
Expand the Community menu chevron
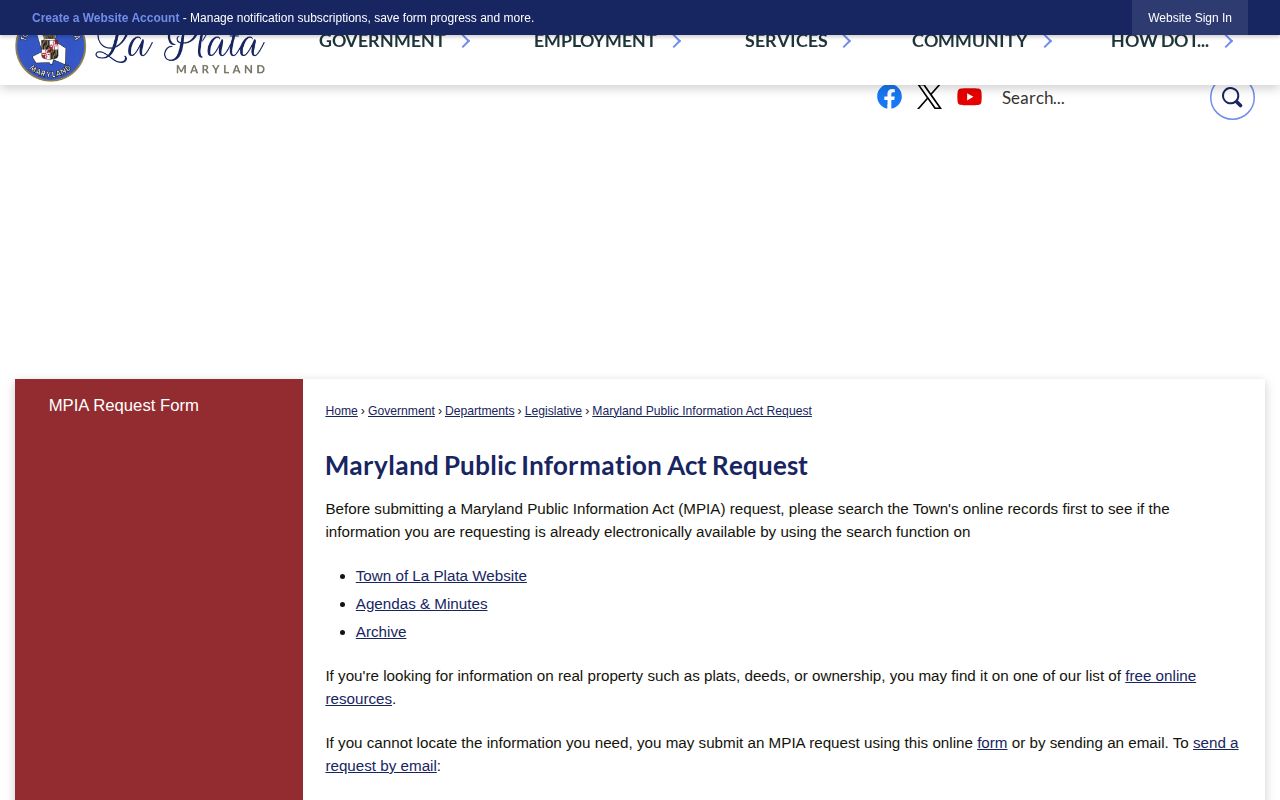tap(1048, 41)
